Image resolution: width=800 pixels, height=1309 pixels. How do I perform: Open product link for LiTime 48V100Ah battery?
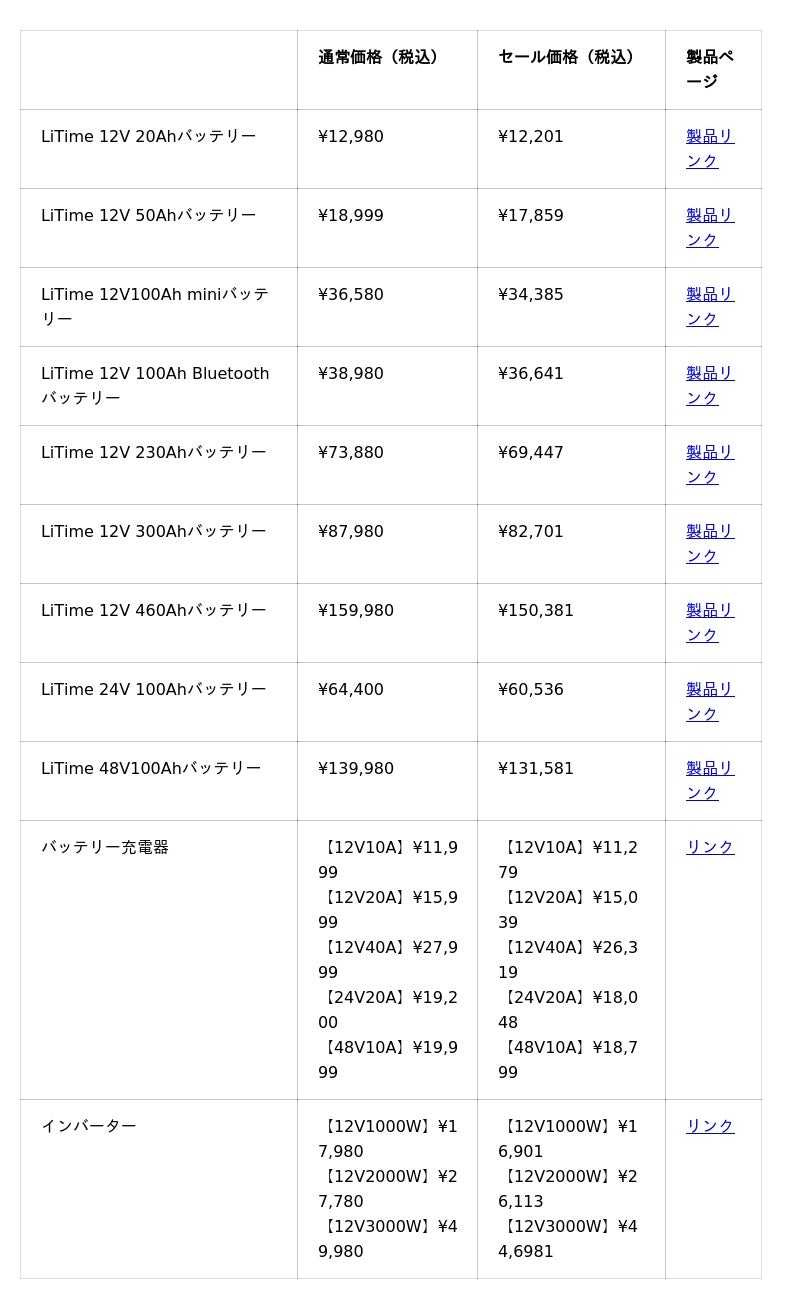click(x=709, y=769)
